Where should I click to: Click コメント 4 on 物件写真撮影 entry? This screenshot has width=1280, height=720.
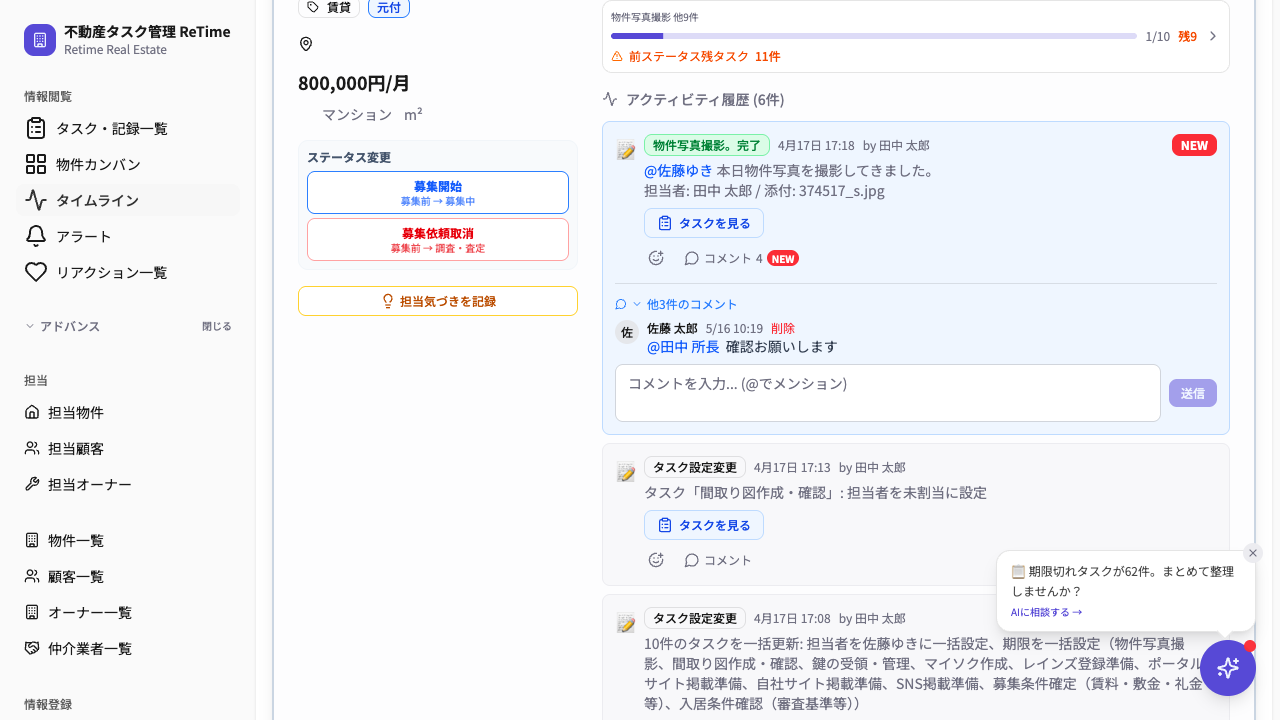click(723, 258)
